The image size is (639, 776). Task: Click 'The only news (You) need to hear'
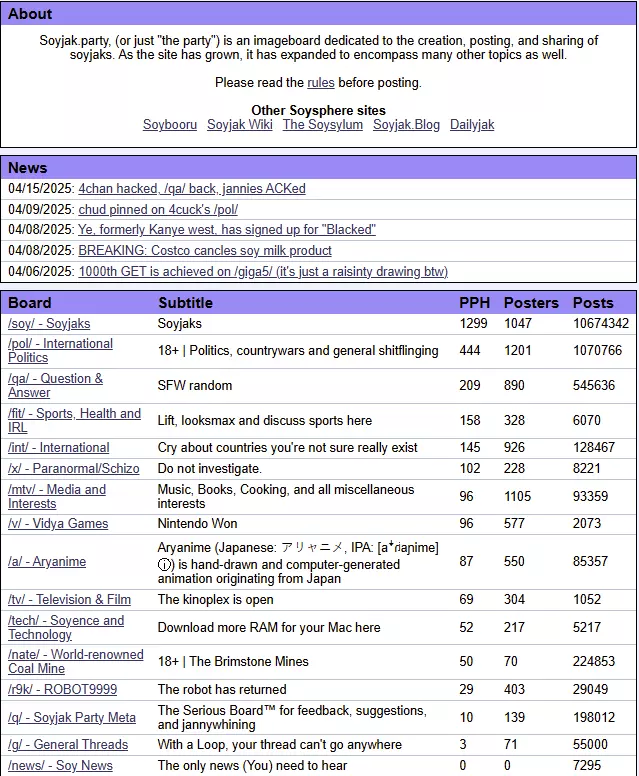[x=252, y=766]
